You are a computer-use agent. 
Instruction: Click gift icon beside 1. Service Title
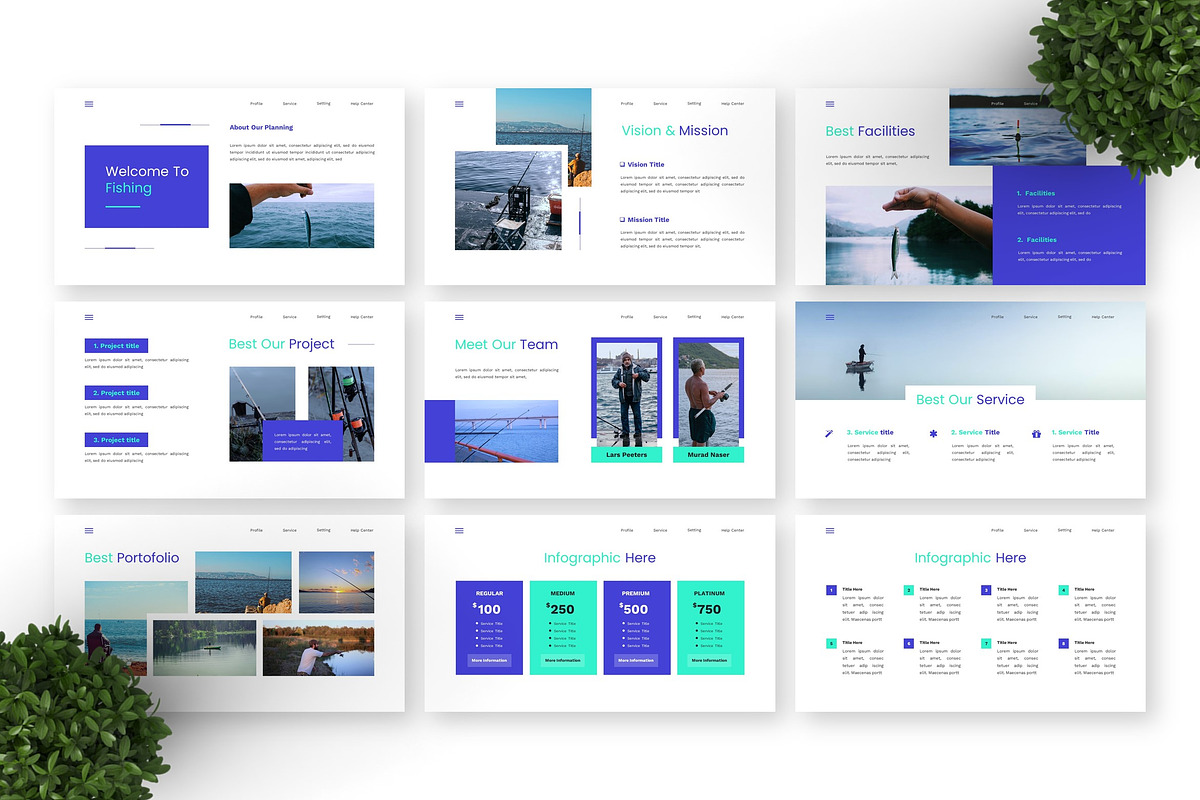[1036, 434]
